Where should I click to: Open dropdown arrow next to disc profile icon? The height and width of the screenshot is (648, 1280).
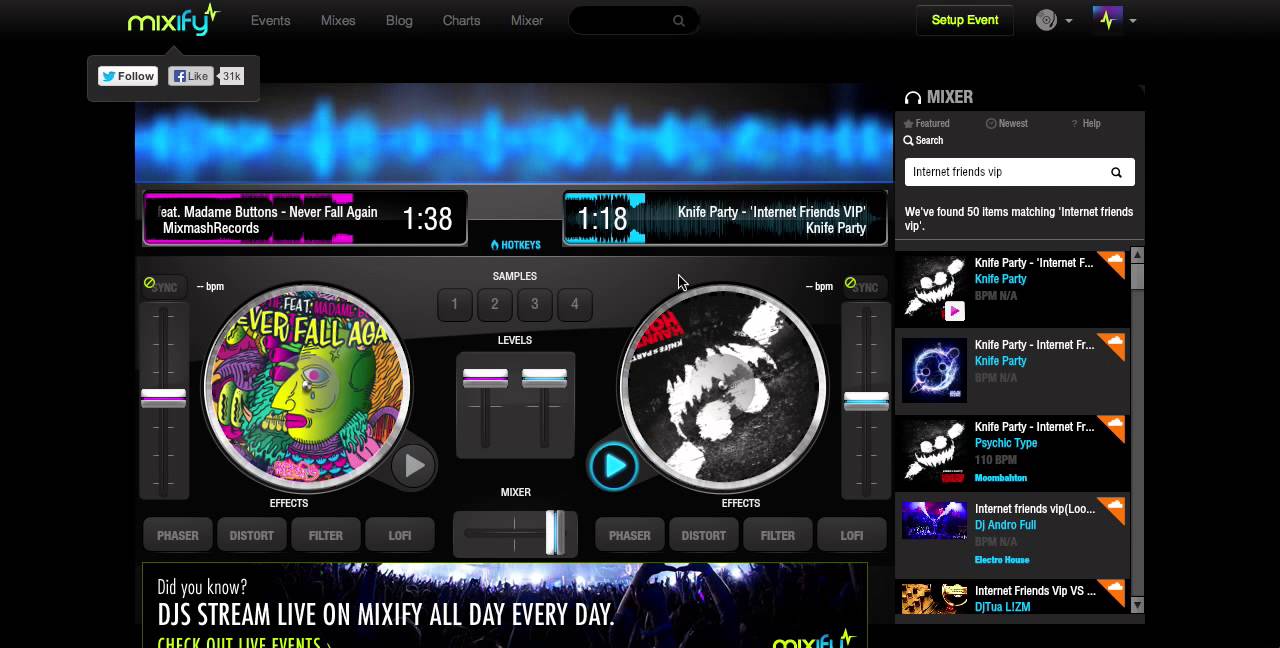[1069, 21]
